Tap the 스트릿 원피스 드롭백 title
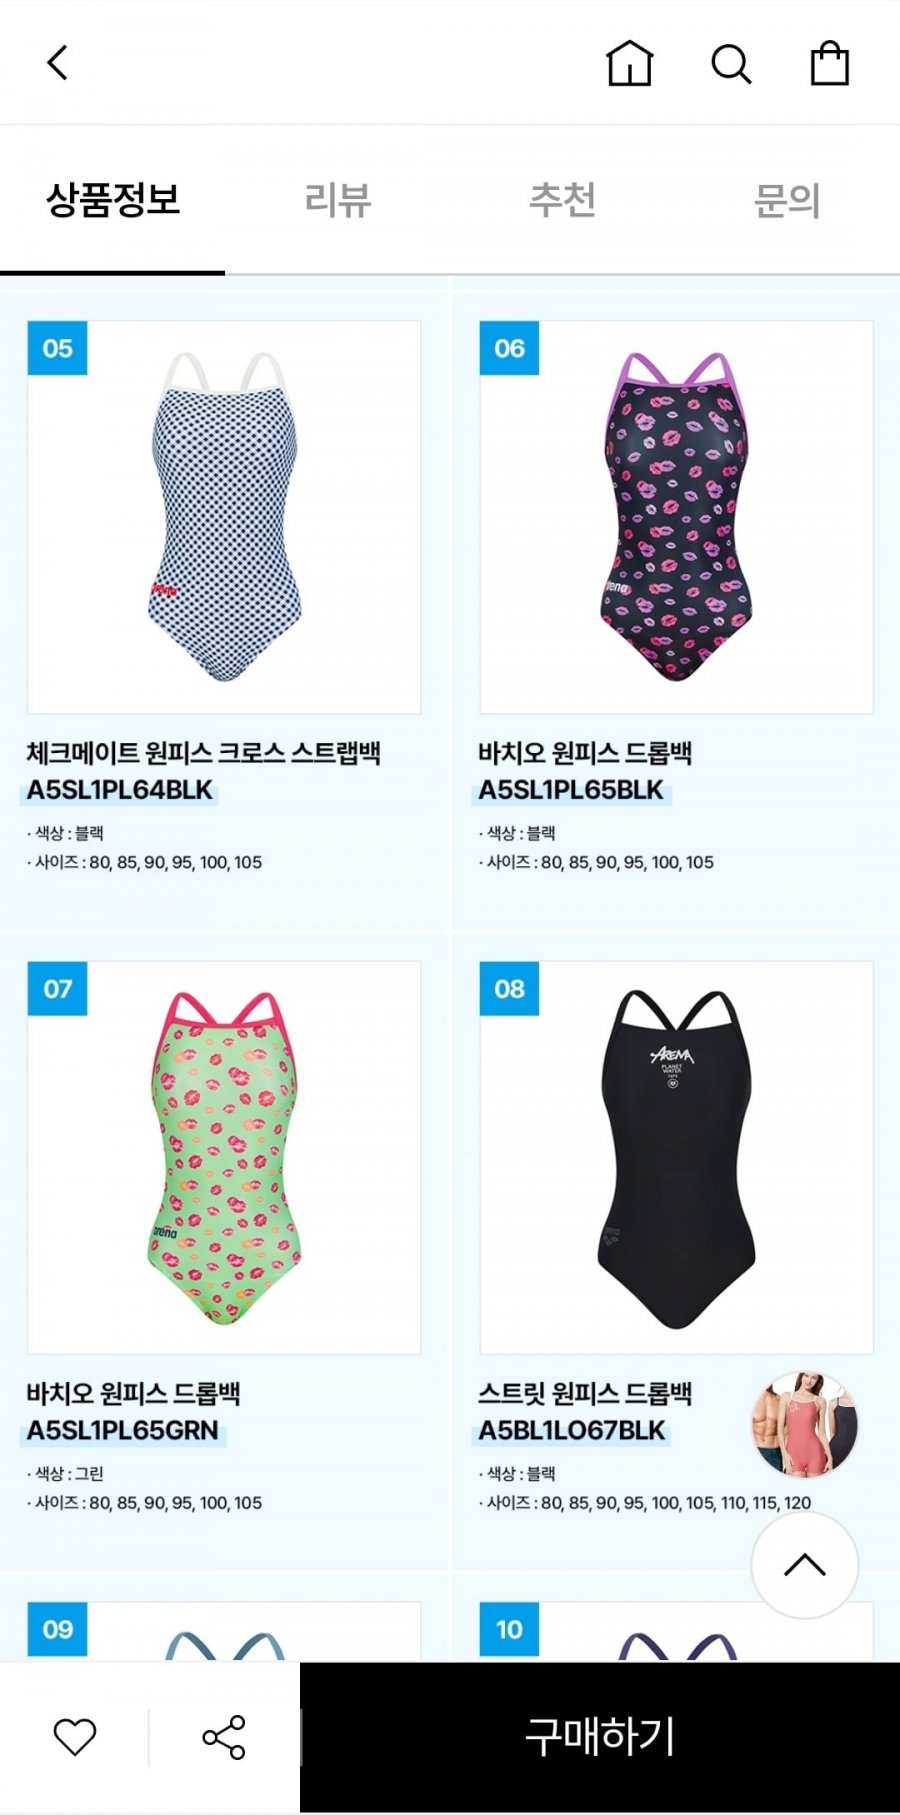The height and width of the screenshot is (1815, 900). (585, 1394)
